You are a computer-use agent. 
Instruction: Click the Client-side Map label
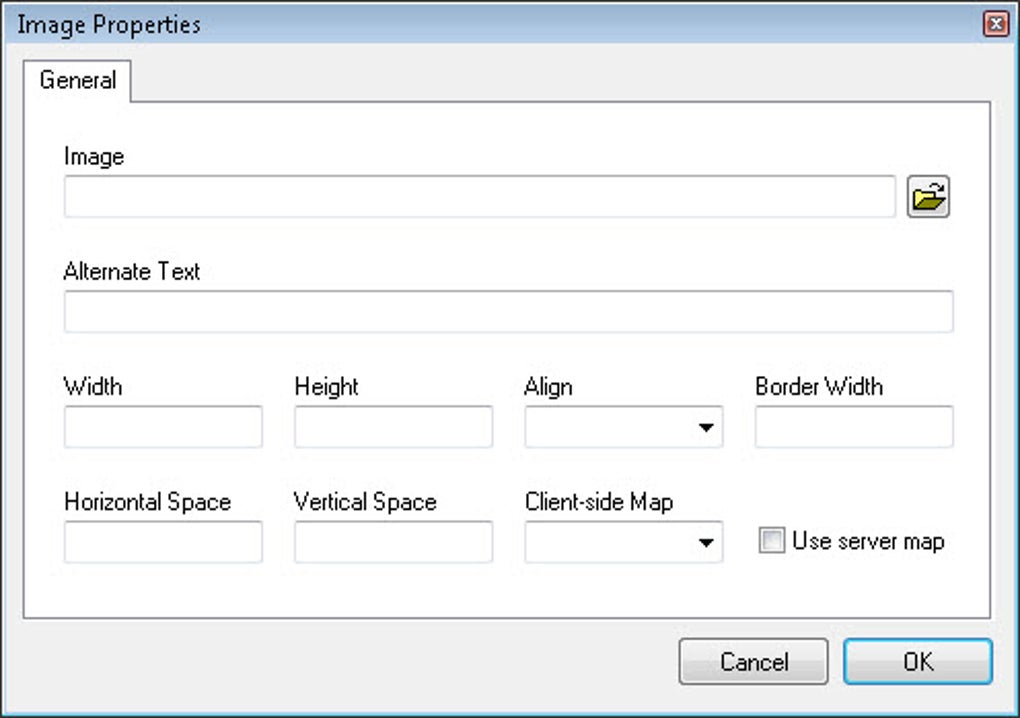point(598,501)
